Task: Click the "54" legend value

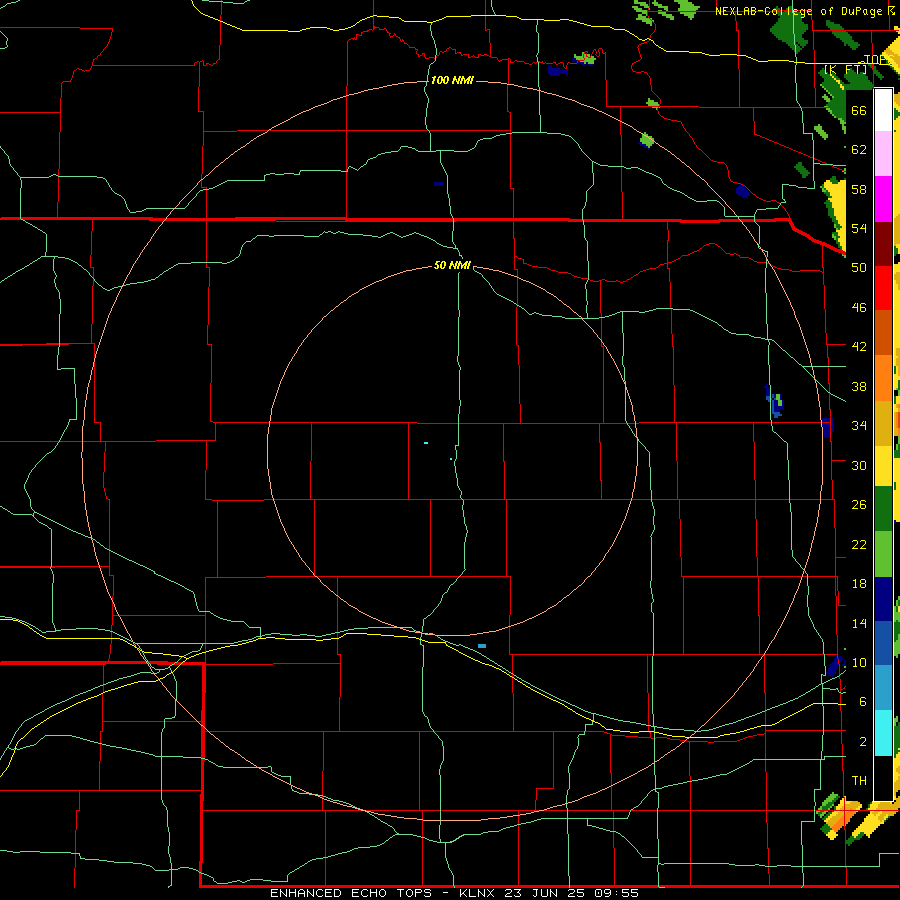Action: 859,228
